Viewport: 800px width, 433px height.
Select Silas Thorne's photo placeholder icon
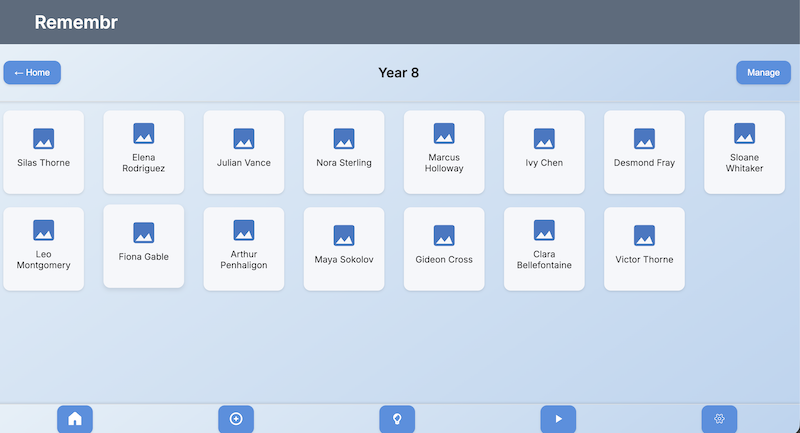click(43, 138)
